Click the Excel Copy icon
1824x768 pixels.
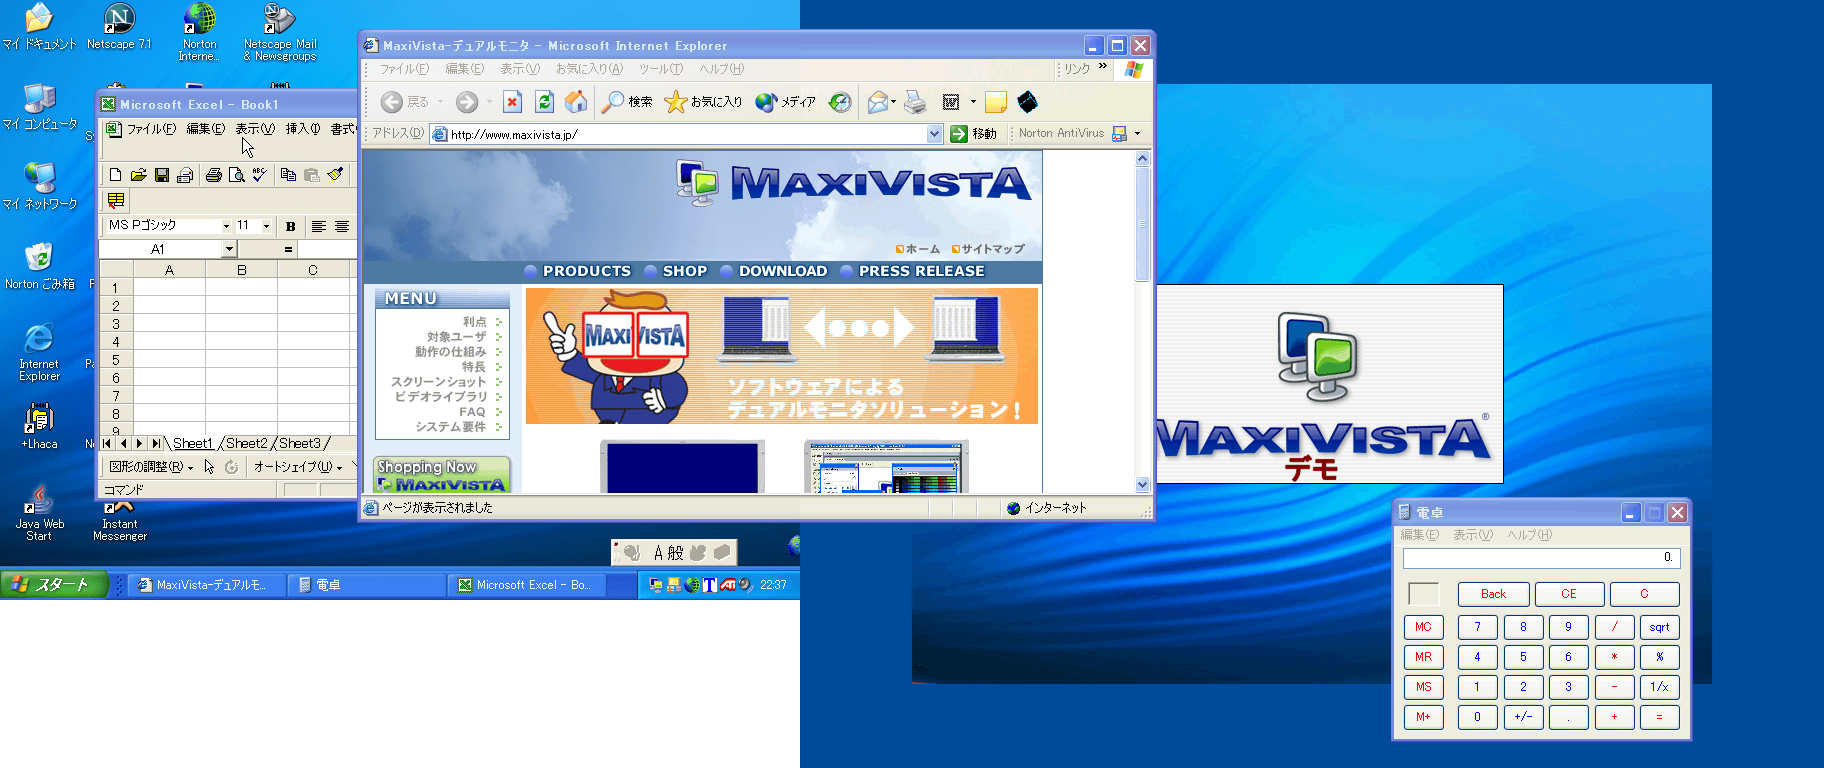(x=288, y=175)
